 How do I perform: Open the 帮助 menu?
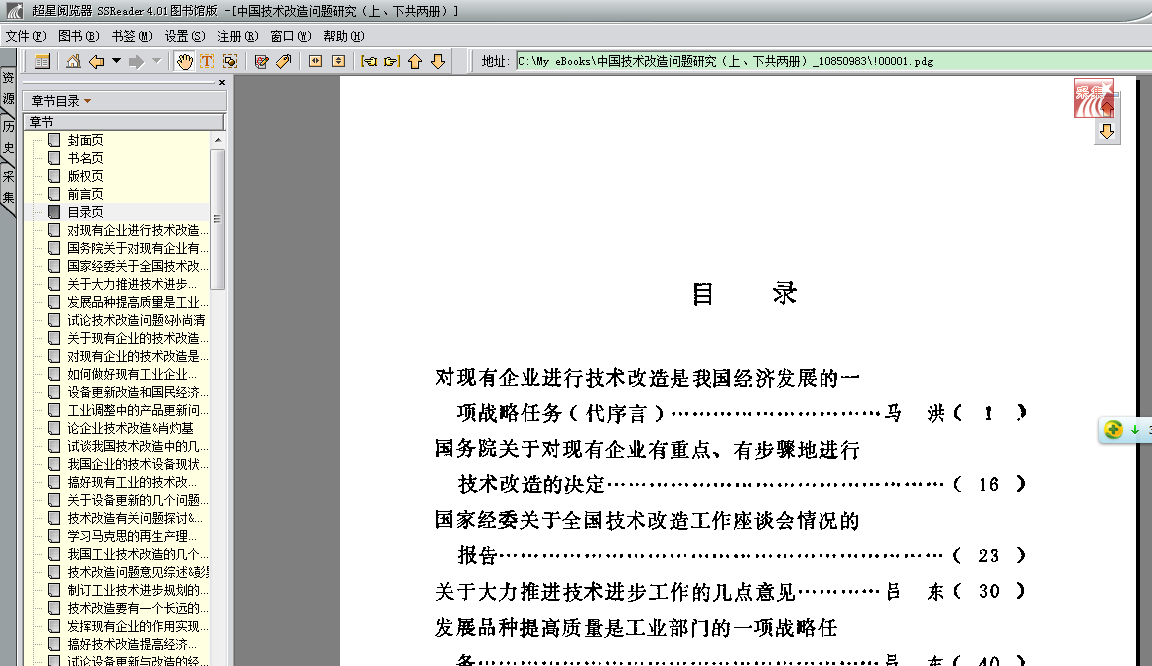344,36
